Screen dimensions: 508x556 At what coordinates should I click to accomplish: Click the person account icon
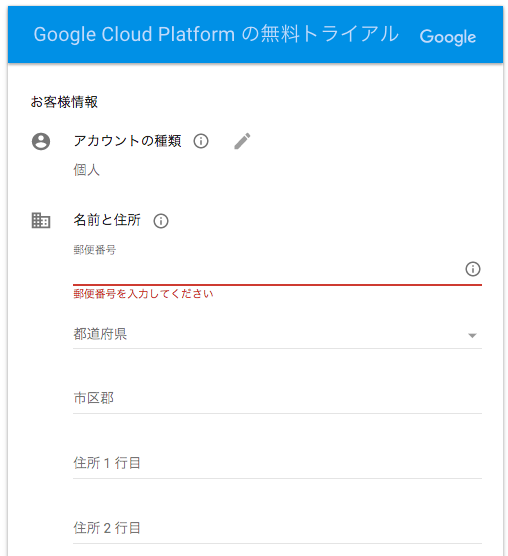pyautogui.click(x=41, y=141)
